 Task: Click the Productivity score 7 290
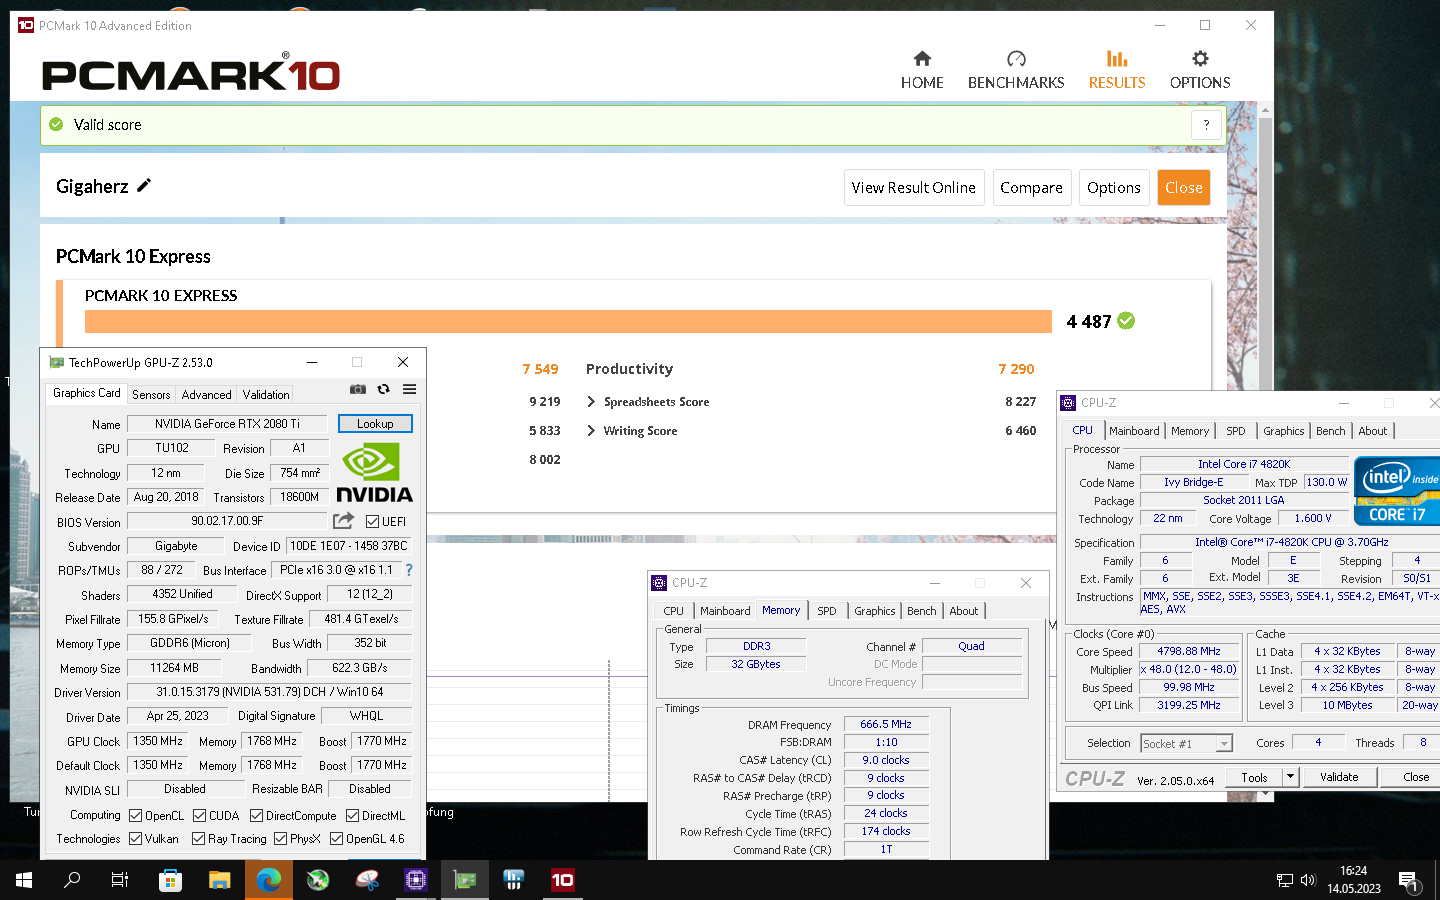click(x=1016, y=369)
